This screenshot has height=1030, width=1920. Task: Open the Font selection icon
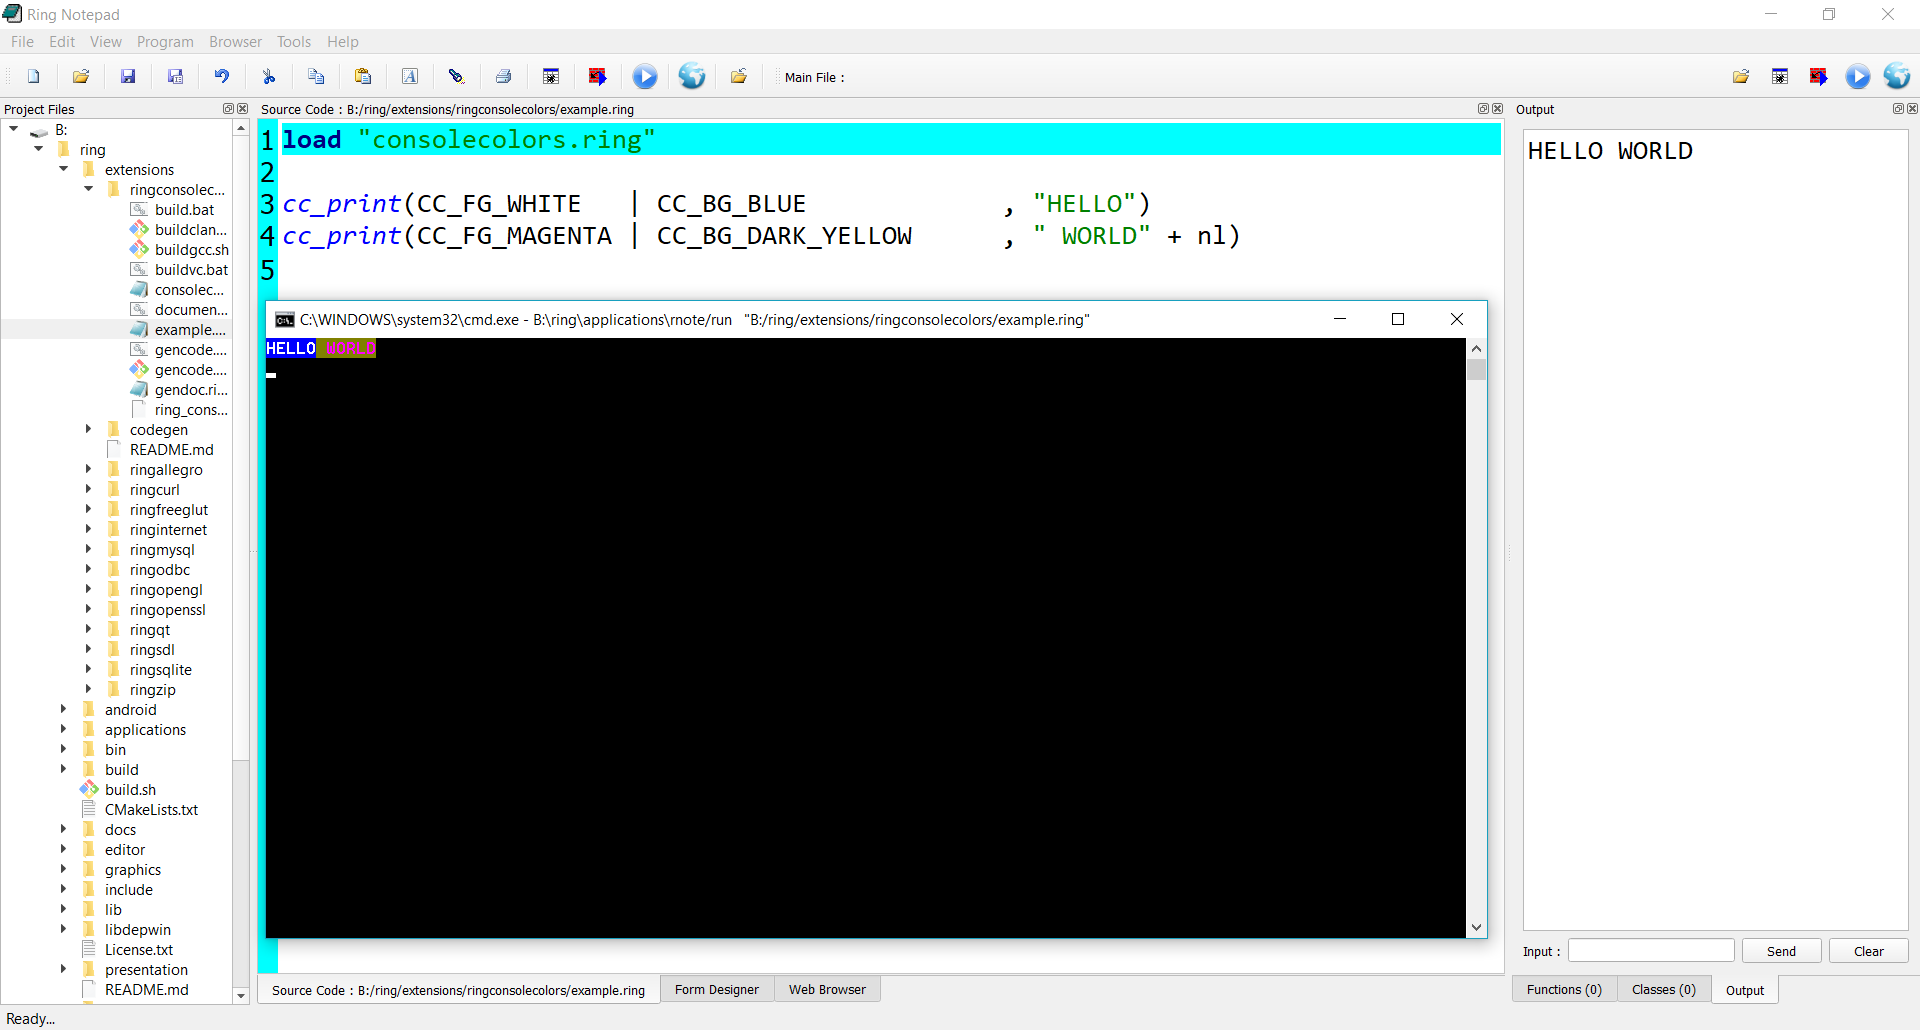tap(410, 77)
